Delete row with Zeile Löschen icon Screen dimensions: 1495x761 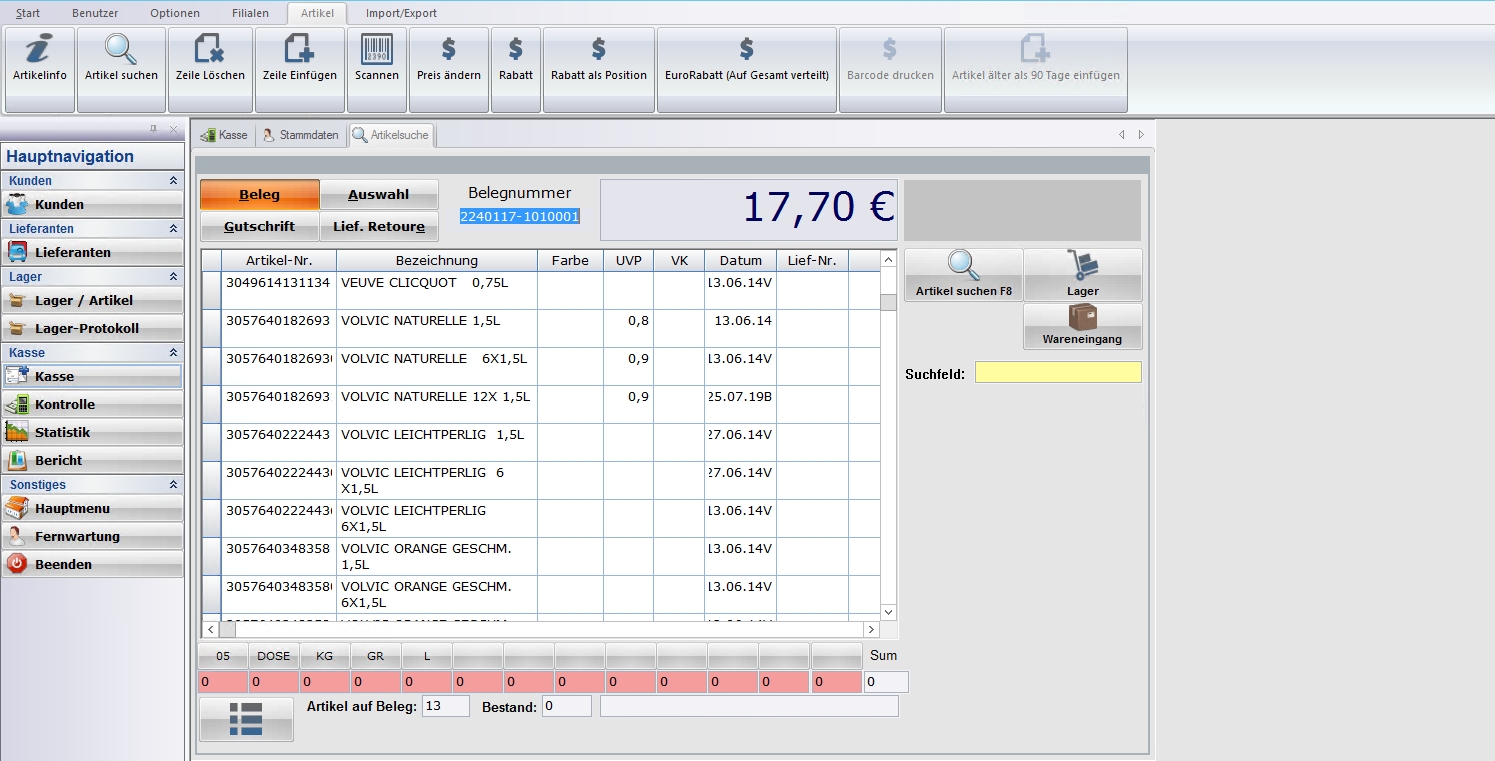210,60
